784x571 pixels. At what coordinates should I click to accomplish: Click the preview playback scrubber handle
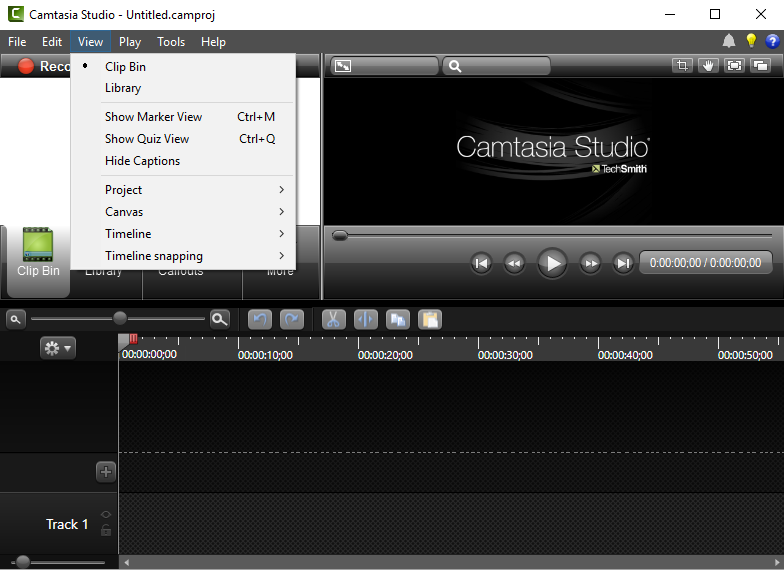tap(340, 235)
